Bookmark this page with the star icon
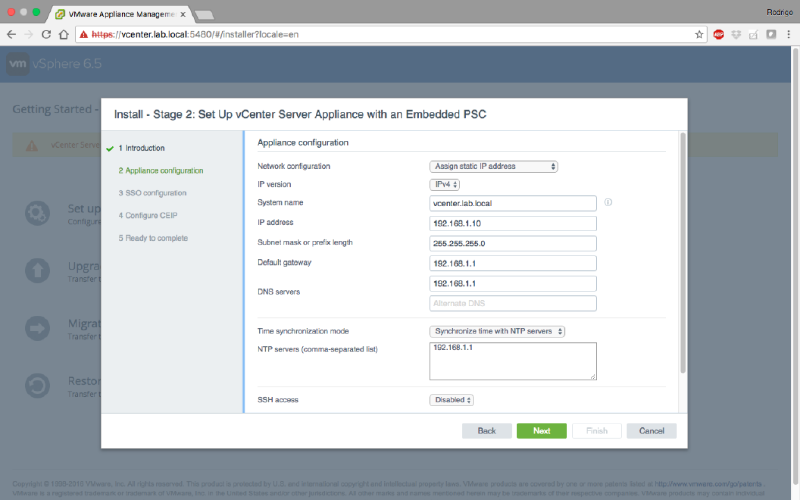This screenshot has height=500, width=800. point(699,34)
